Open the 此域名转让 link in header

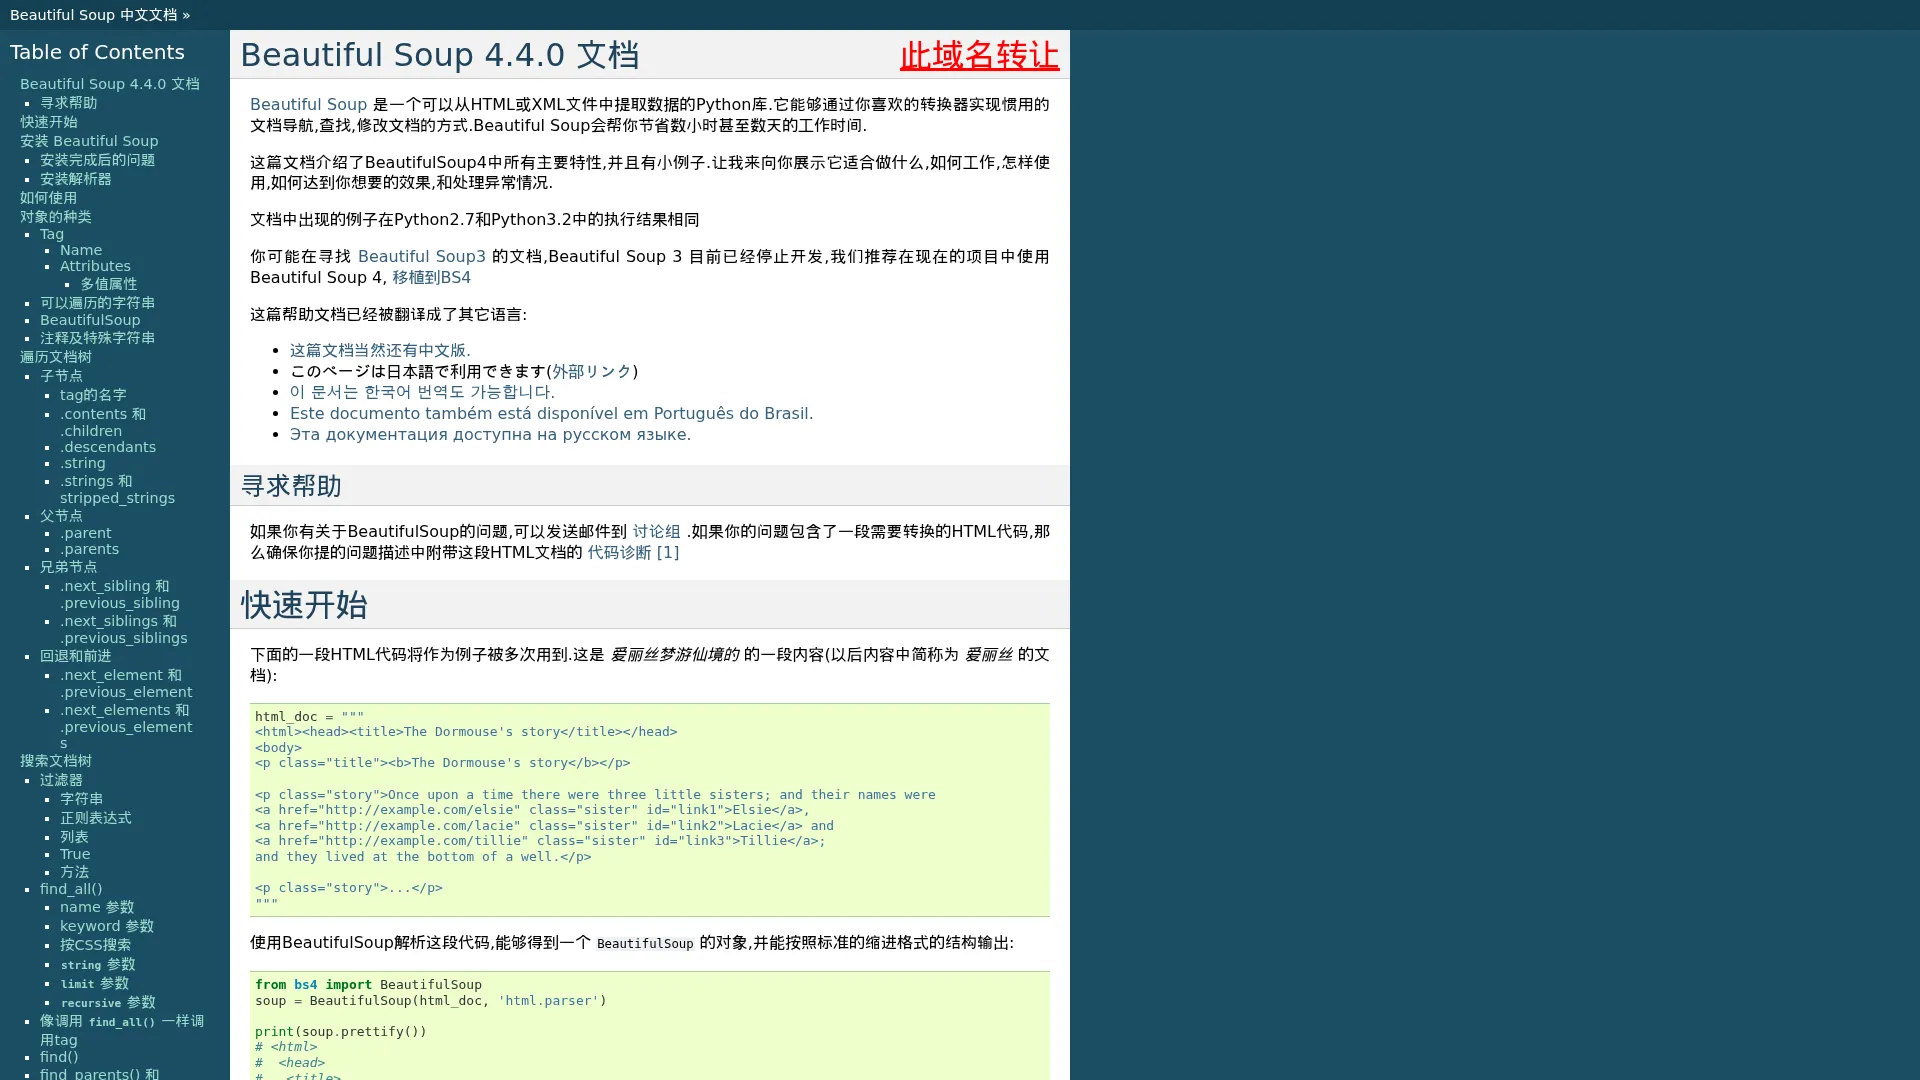tap(979, 55)
